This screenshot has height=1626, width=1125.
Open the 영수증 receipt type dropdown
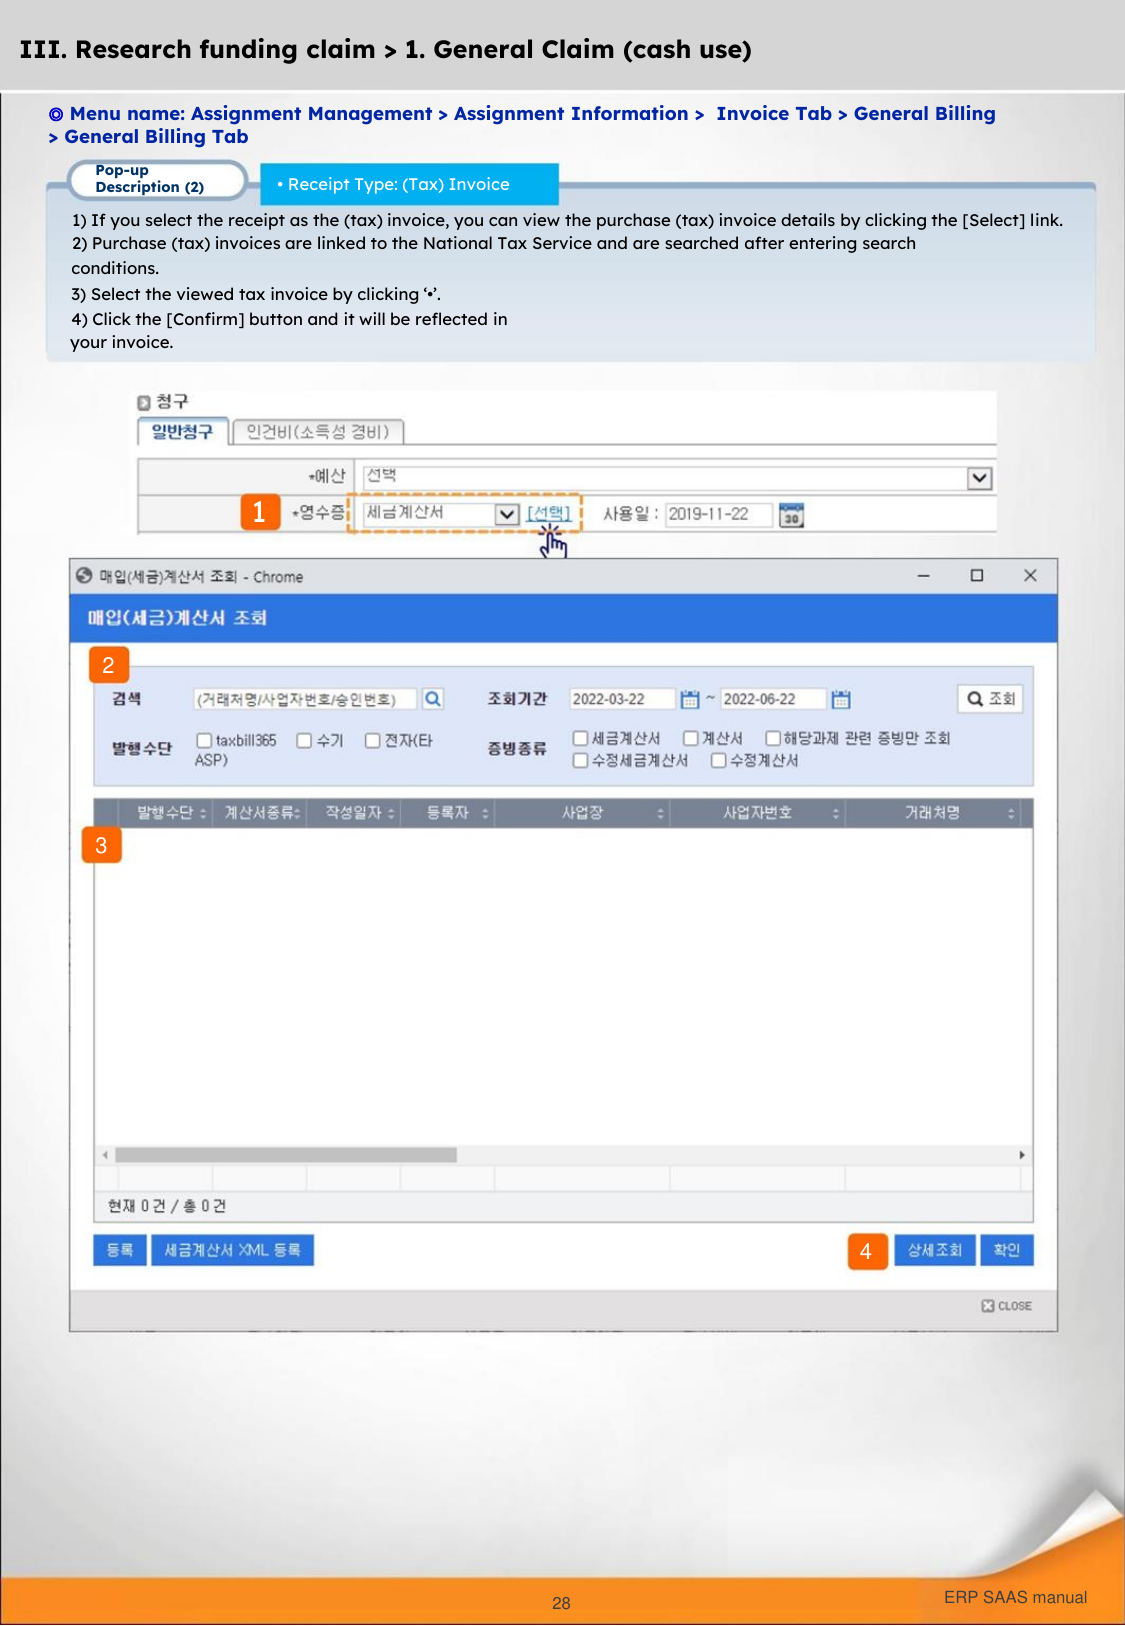click(x=507, y=514)
